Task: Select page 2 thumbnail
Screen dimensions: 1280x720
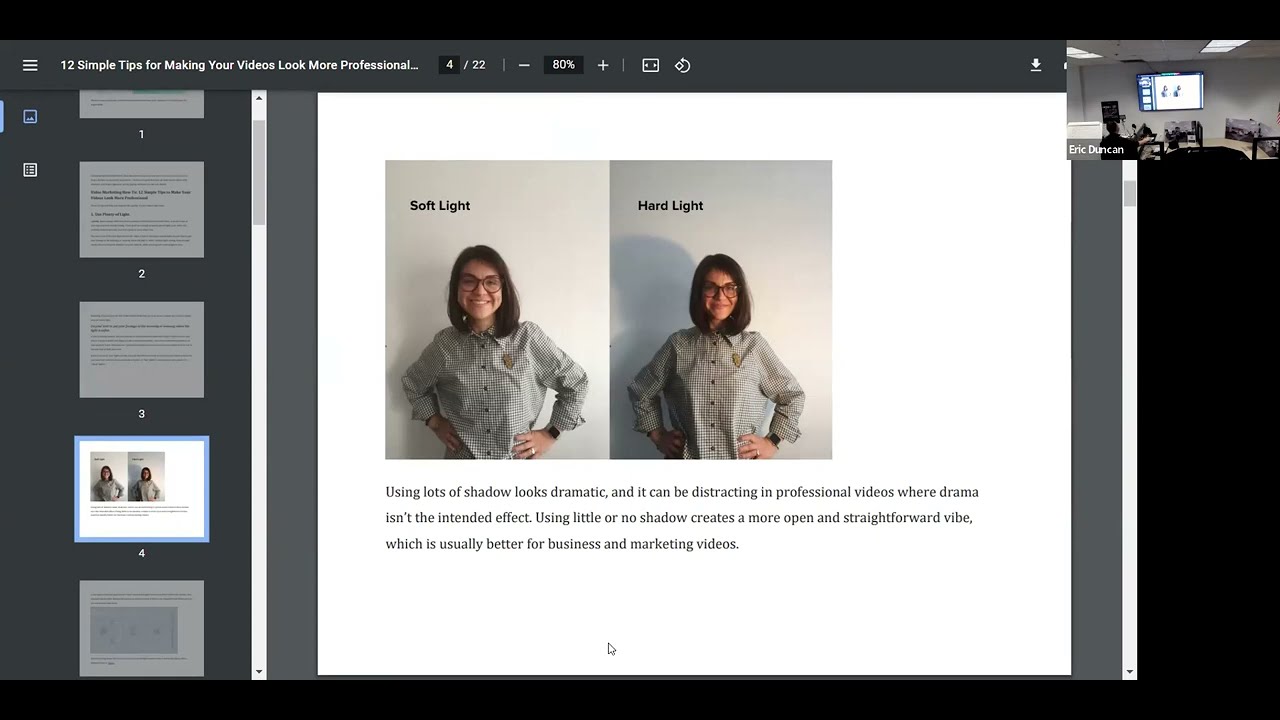Action: point(142,209)
